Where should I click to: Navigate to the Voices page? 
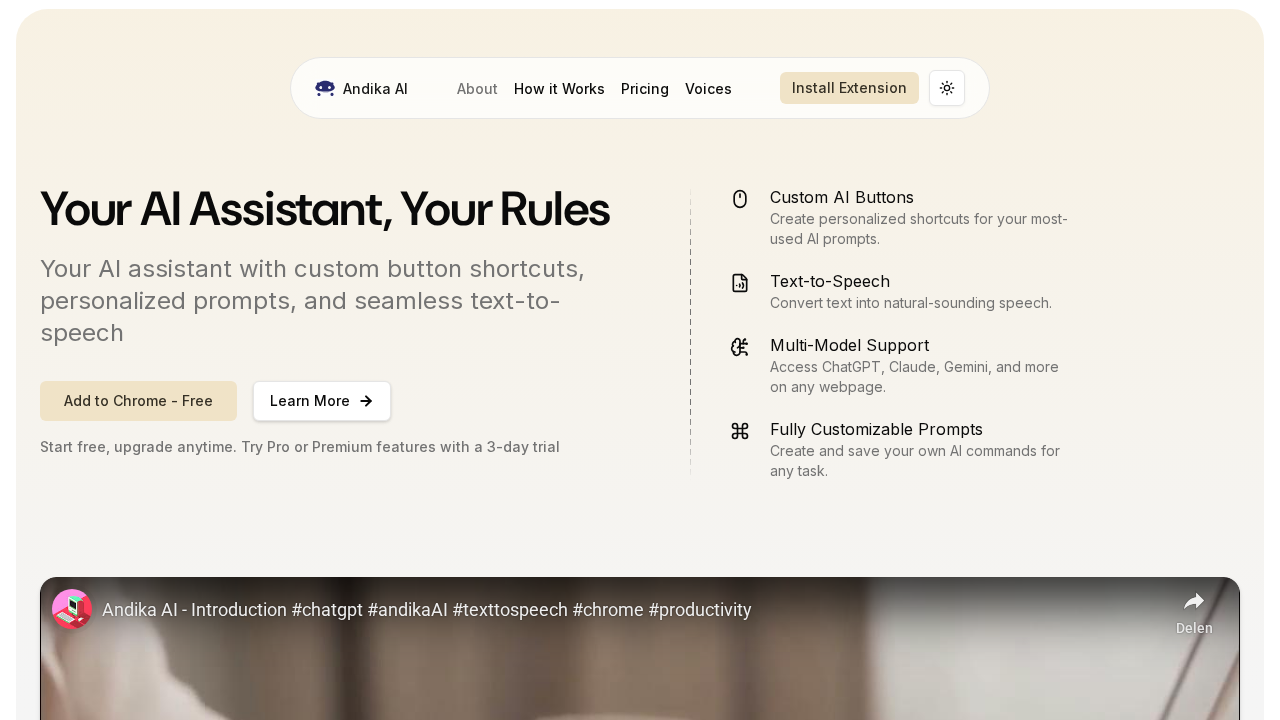pos(708,88)
